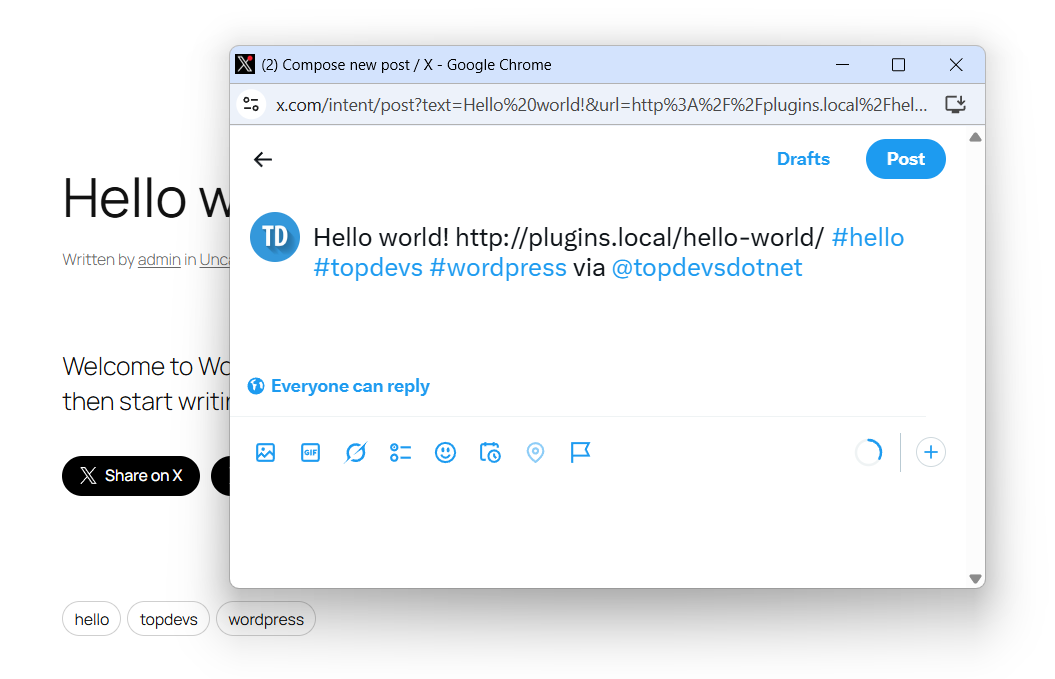Viewport: 1055px width, 679px height.
Task: Click the install app icon in address bar
Action: pyautogui.click(x=955, y=104)
